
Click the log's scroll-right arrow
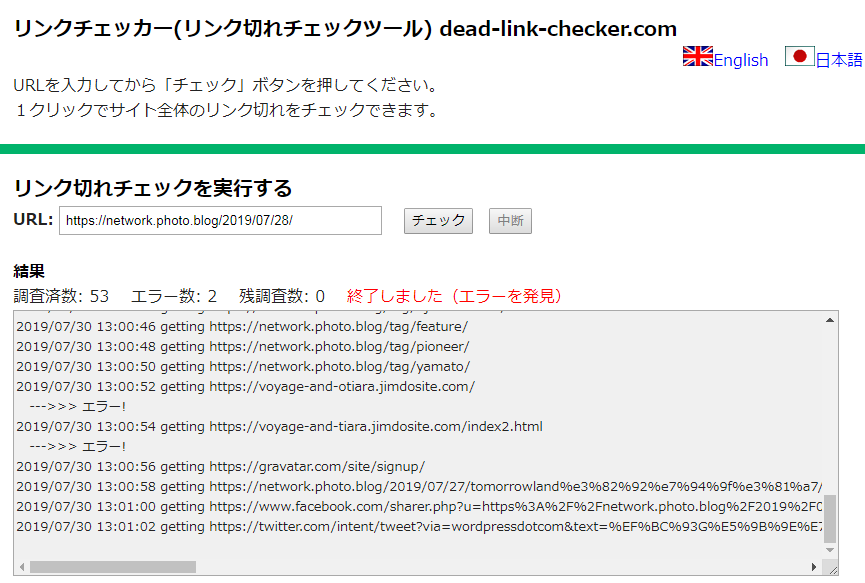(813, 567)
